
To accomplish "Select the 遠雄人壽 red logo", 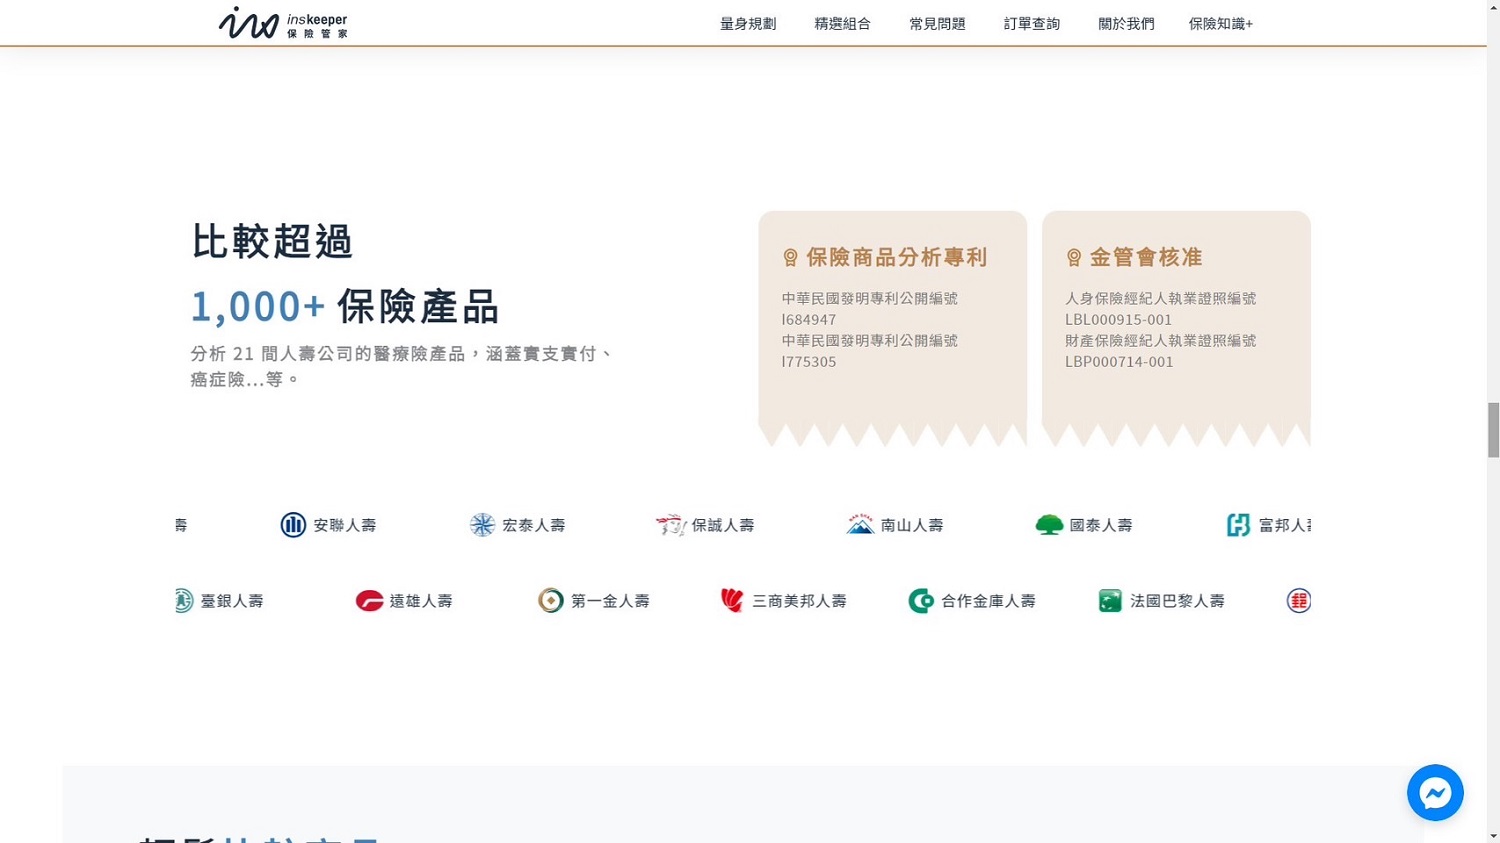I will (369, 601).
